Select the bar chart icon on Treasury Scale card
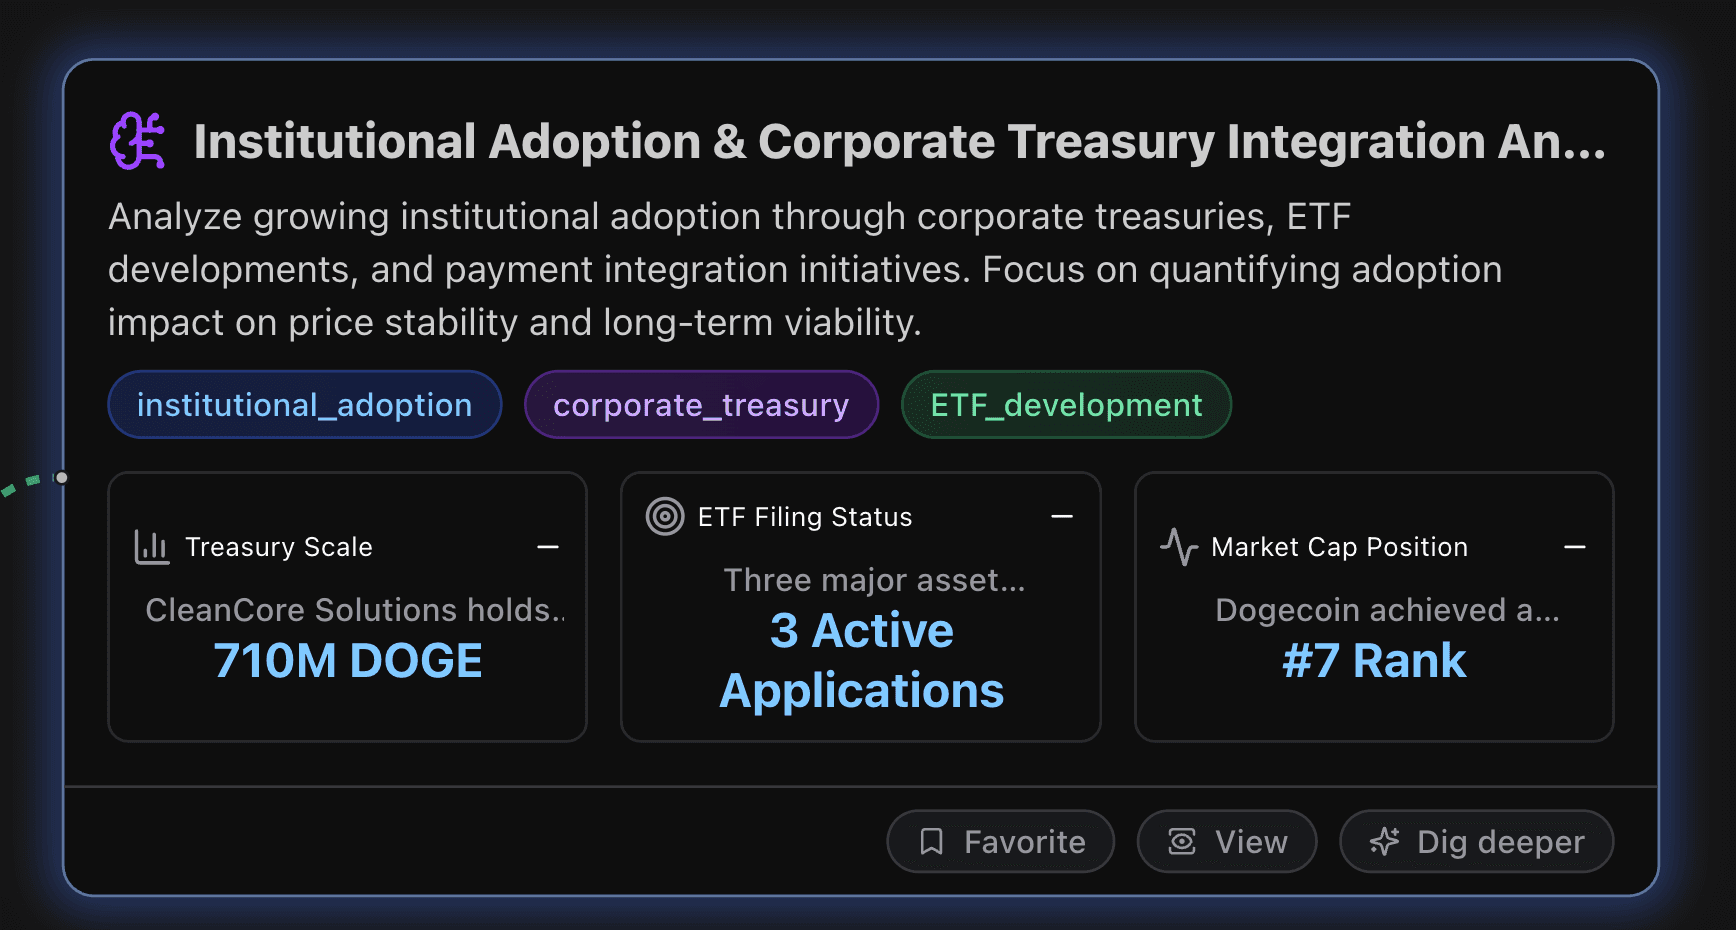Viewport: 1736px width, 930px height. click(151, 546)
